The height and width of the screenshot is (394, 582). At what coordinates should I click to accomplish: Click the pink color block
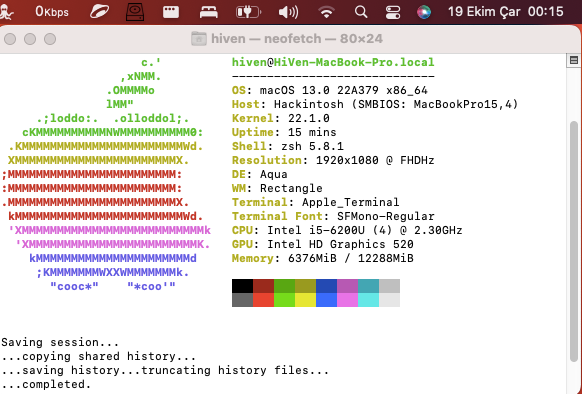click(347, 300)
